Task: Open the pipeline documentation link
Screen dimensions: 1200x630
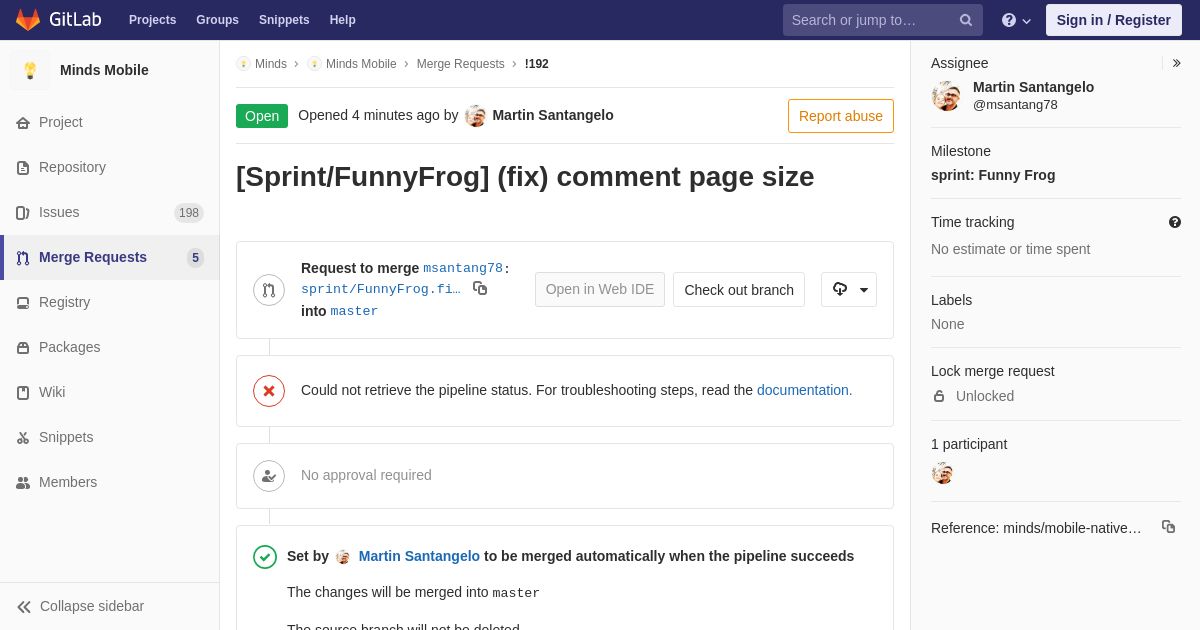Action: [804, 390]
